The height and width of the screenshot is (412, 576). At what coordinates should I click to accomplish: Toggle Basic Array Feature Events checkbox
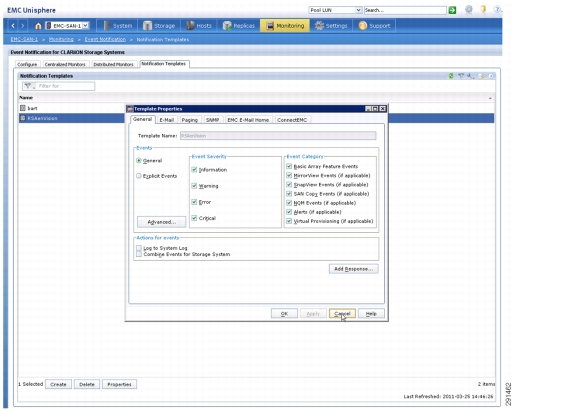pyautogui.click(x=289, y=166)
